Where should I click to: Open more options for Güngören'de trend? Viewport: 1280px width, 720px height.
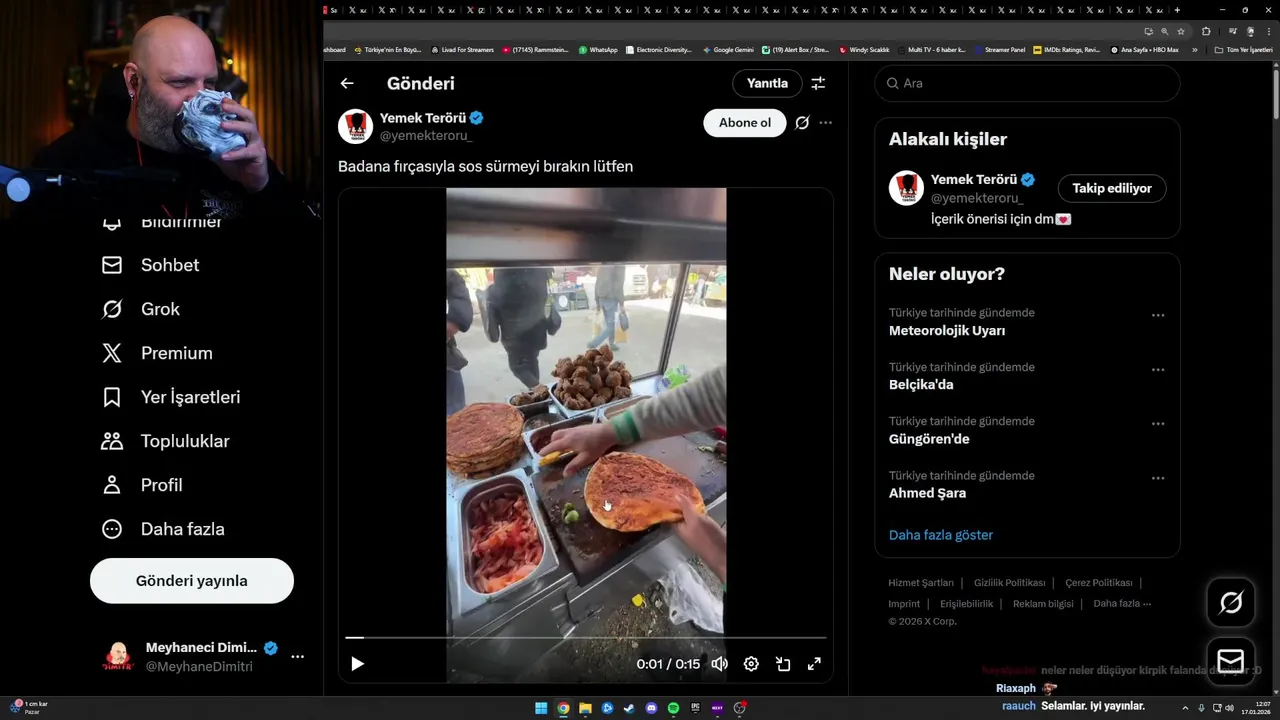point(1158,423)
